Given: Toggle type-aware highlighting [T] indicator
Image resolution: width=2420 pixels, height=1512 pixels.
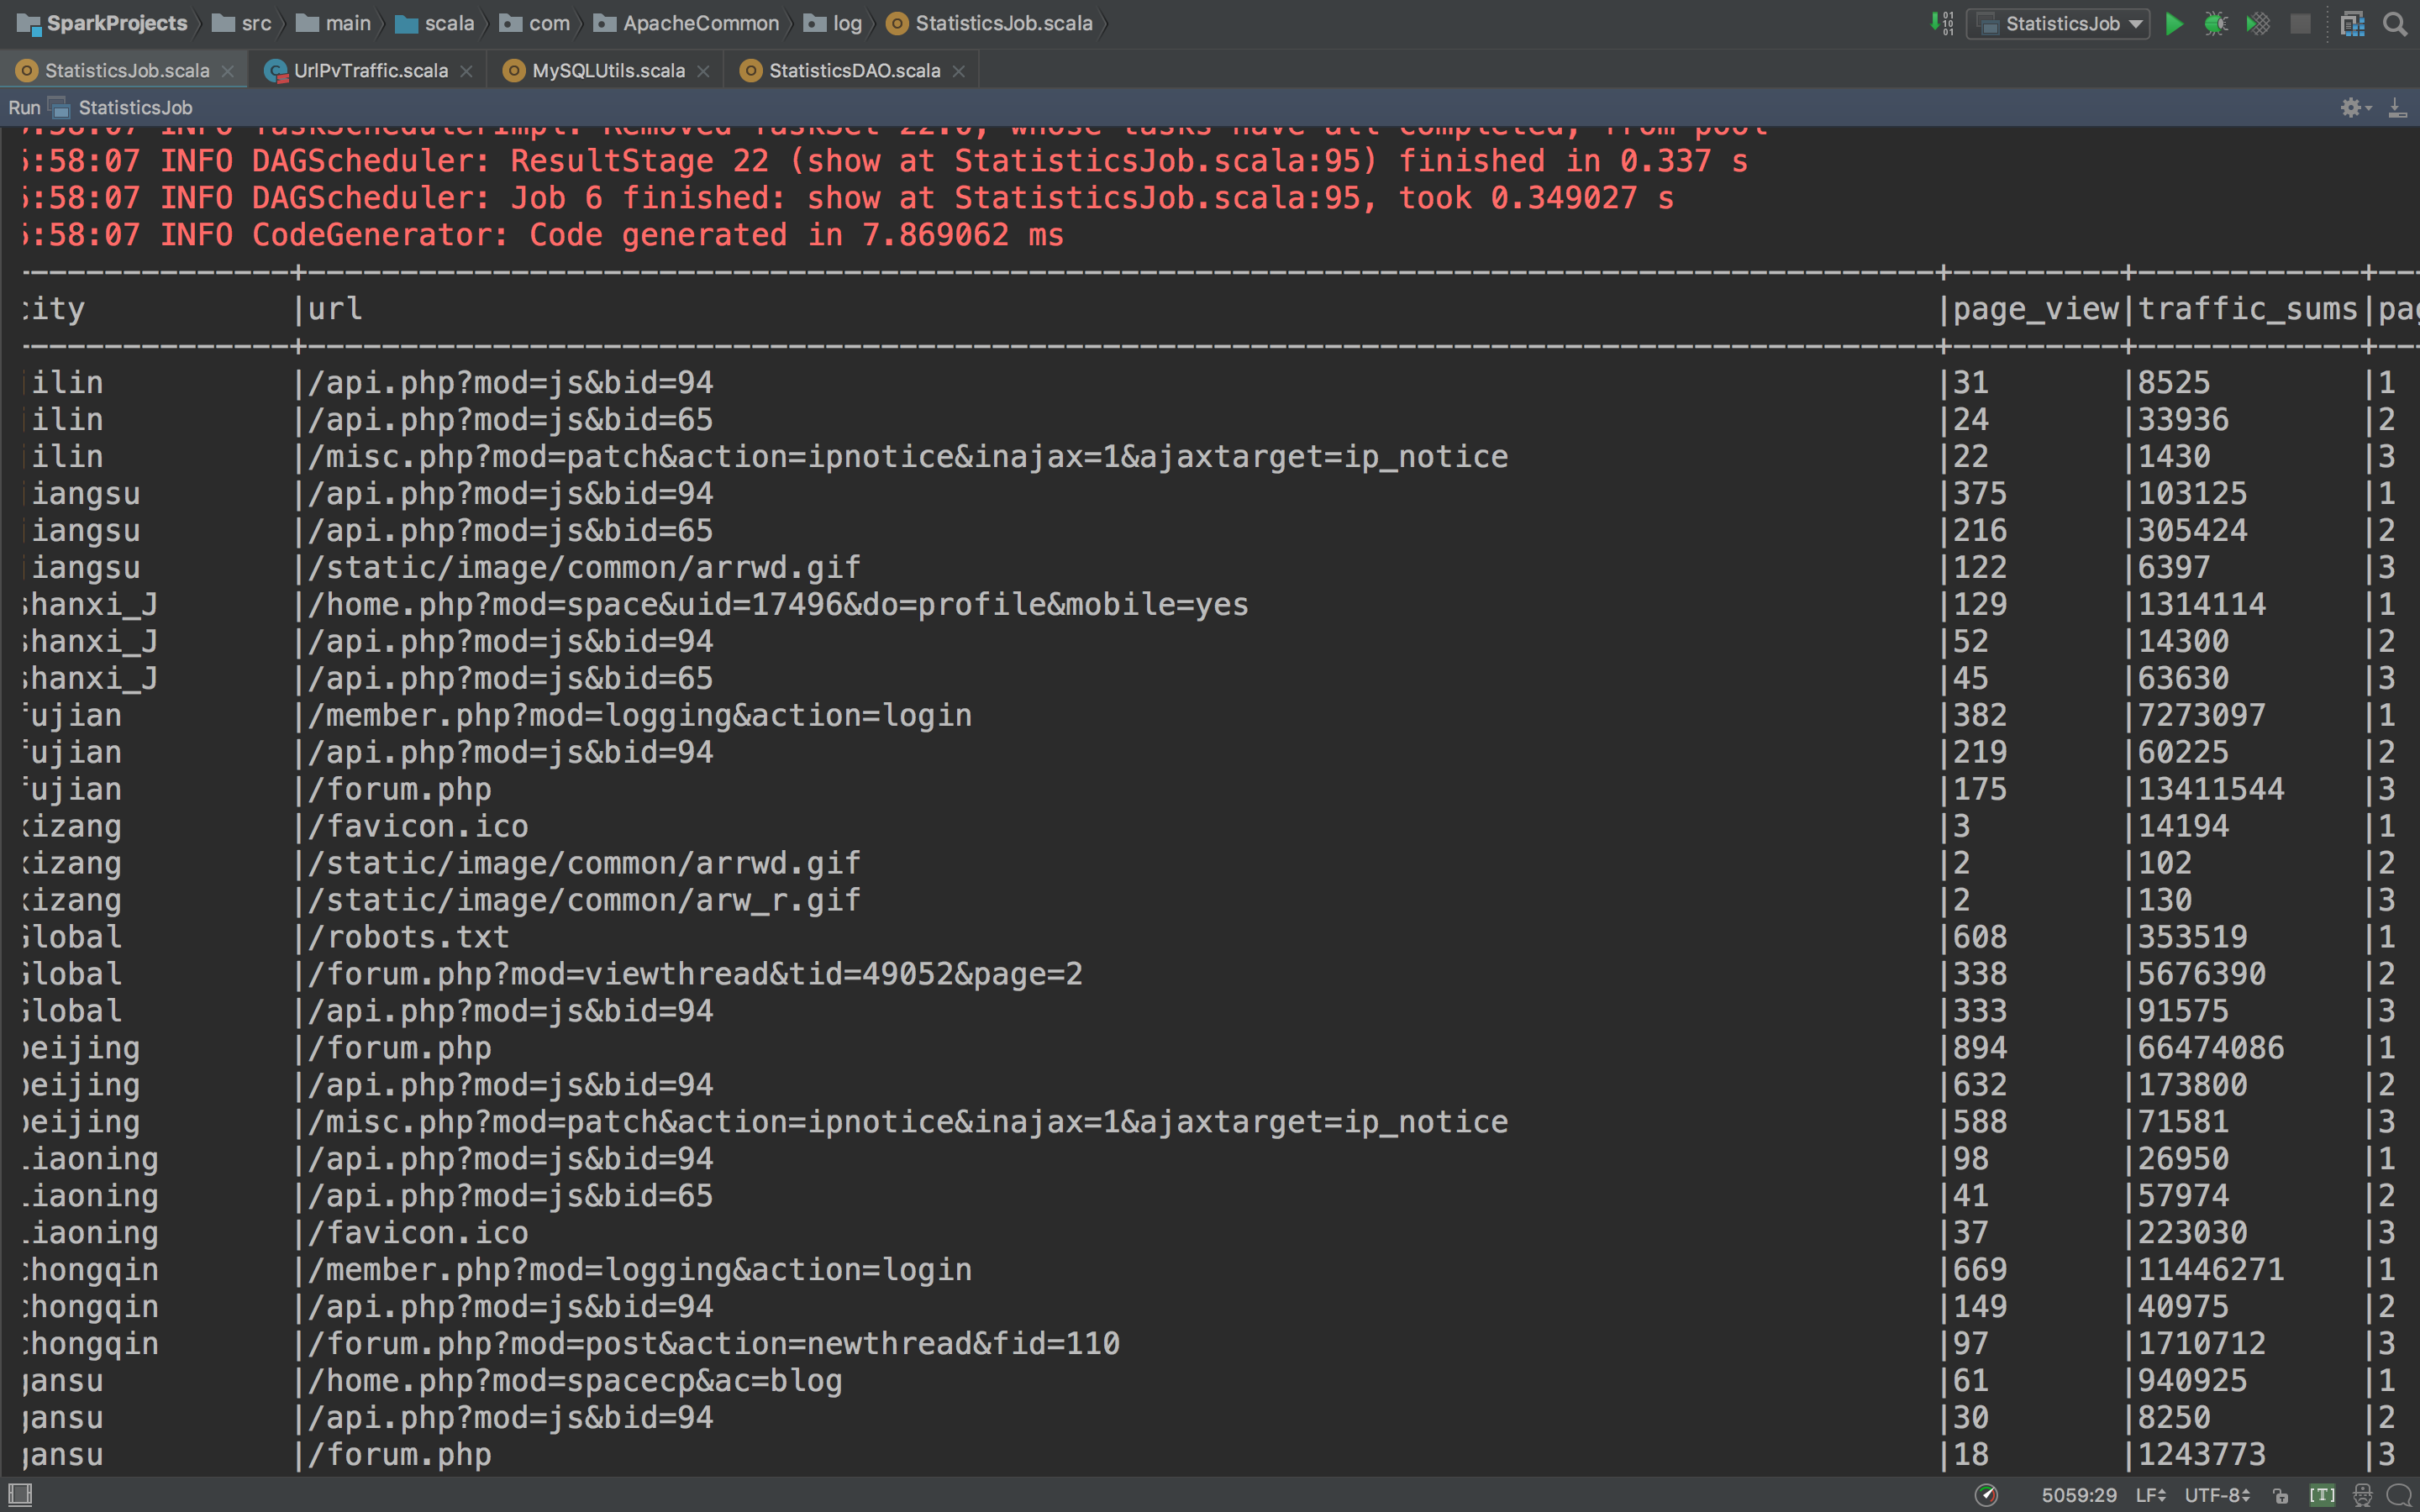Looking at the screenshot, I should pos(2322,1495).
